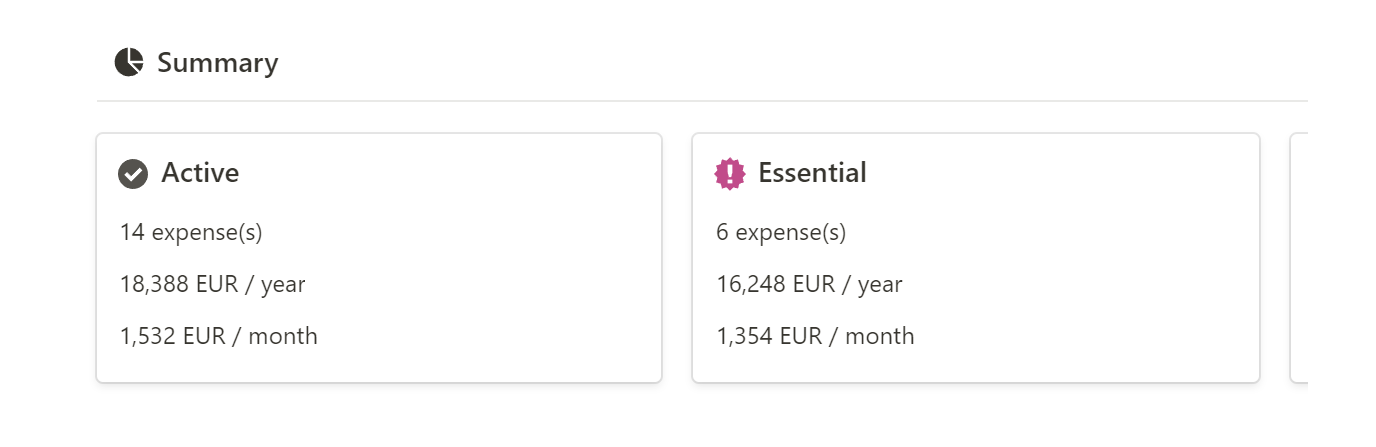
Task: Click the Essential card title
Action: pos(812,173)
